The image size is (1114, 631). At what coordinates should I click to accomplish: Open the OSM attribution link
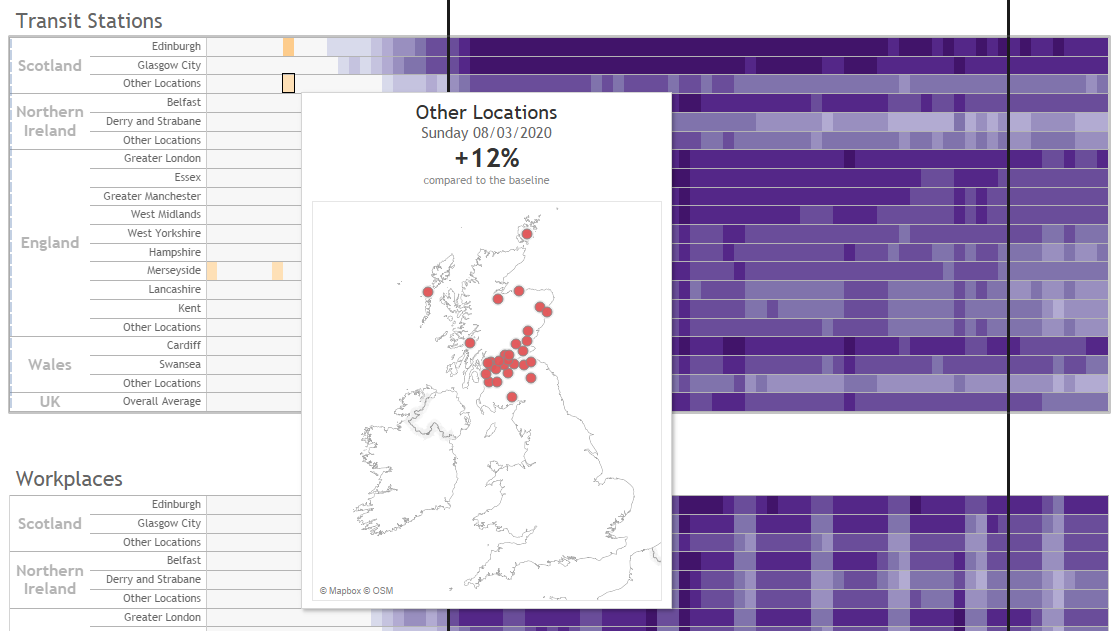tap(381, 591)
